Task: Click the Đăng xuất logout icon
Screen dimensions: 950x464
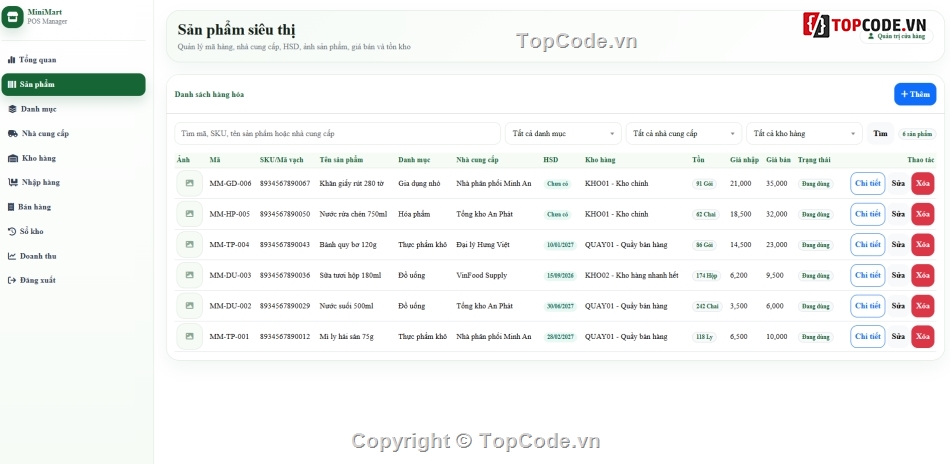Action: pyautogui.click(x=12, y=280)
